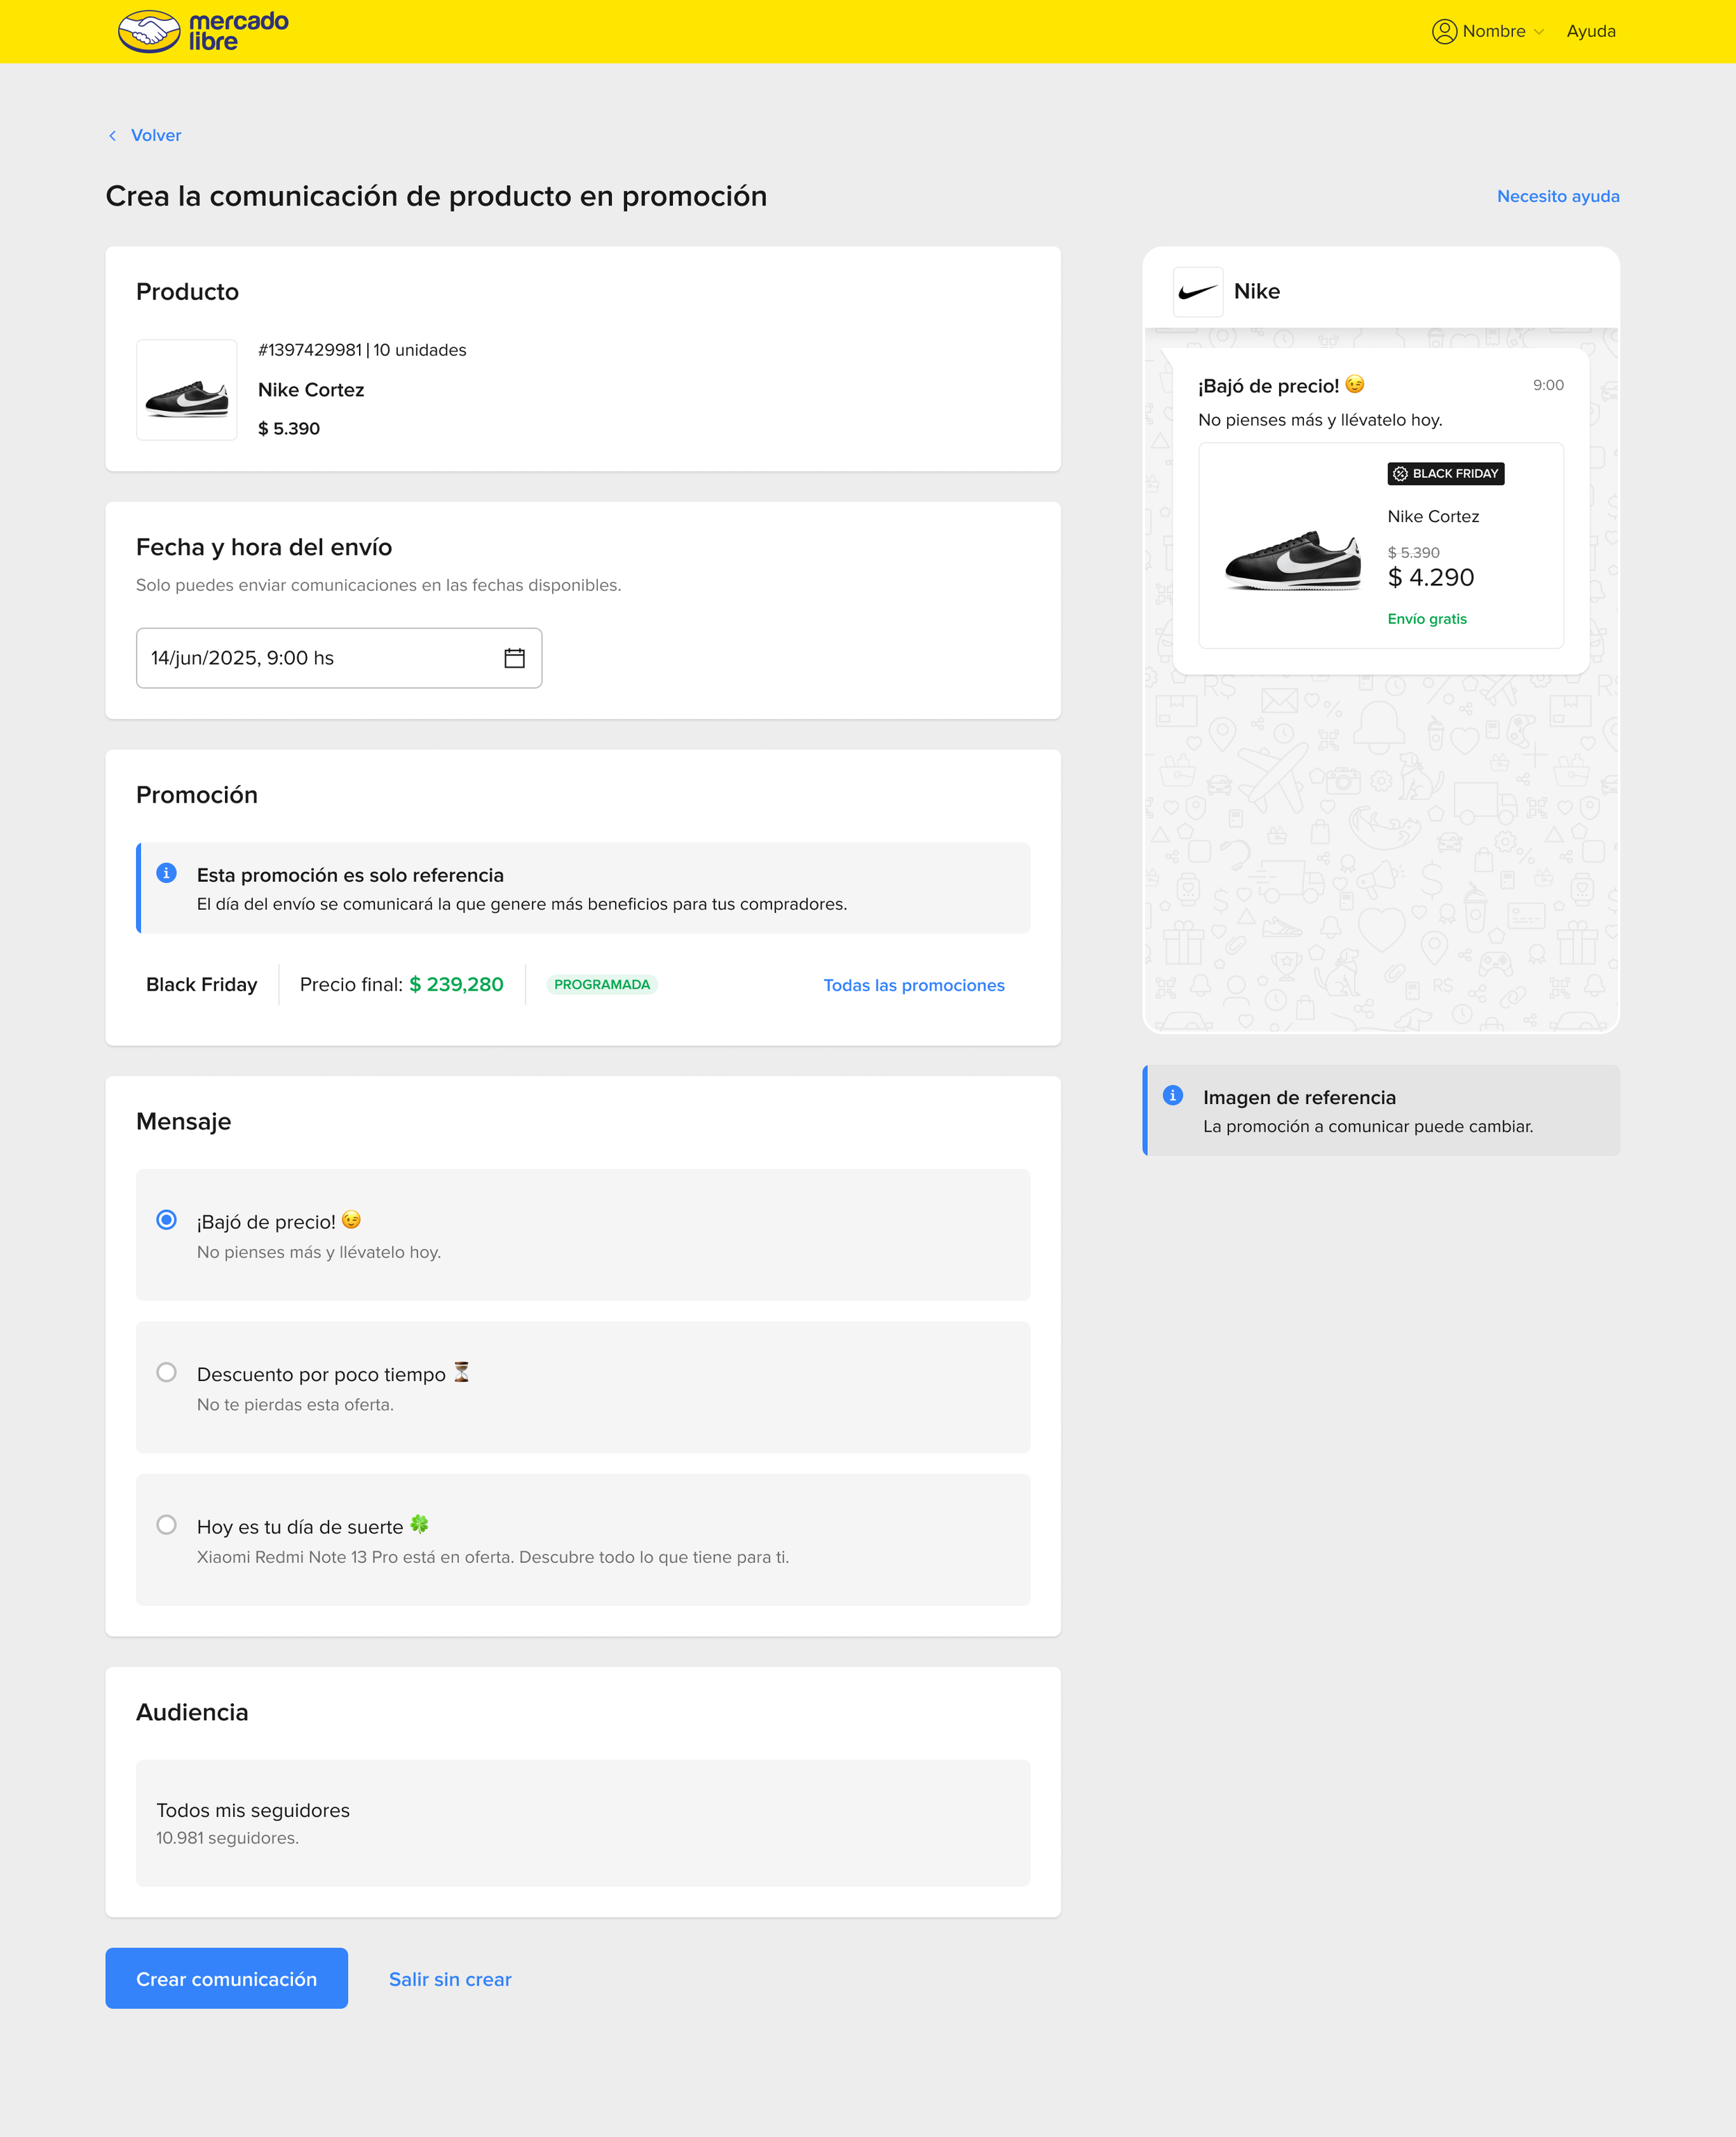Click the Volver back chevron icon
Viewport: 1736px width, 2137px height.
pos(112,136)
